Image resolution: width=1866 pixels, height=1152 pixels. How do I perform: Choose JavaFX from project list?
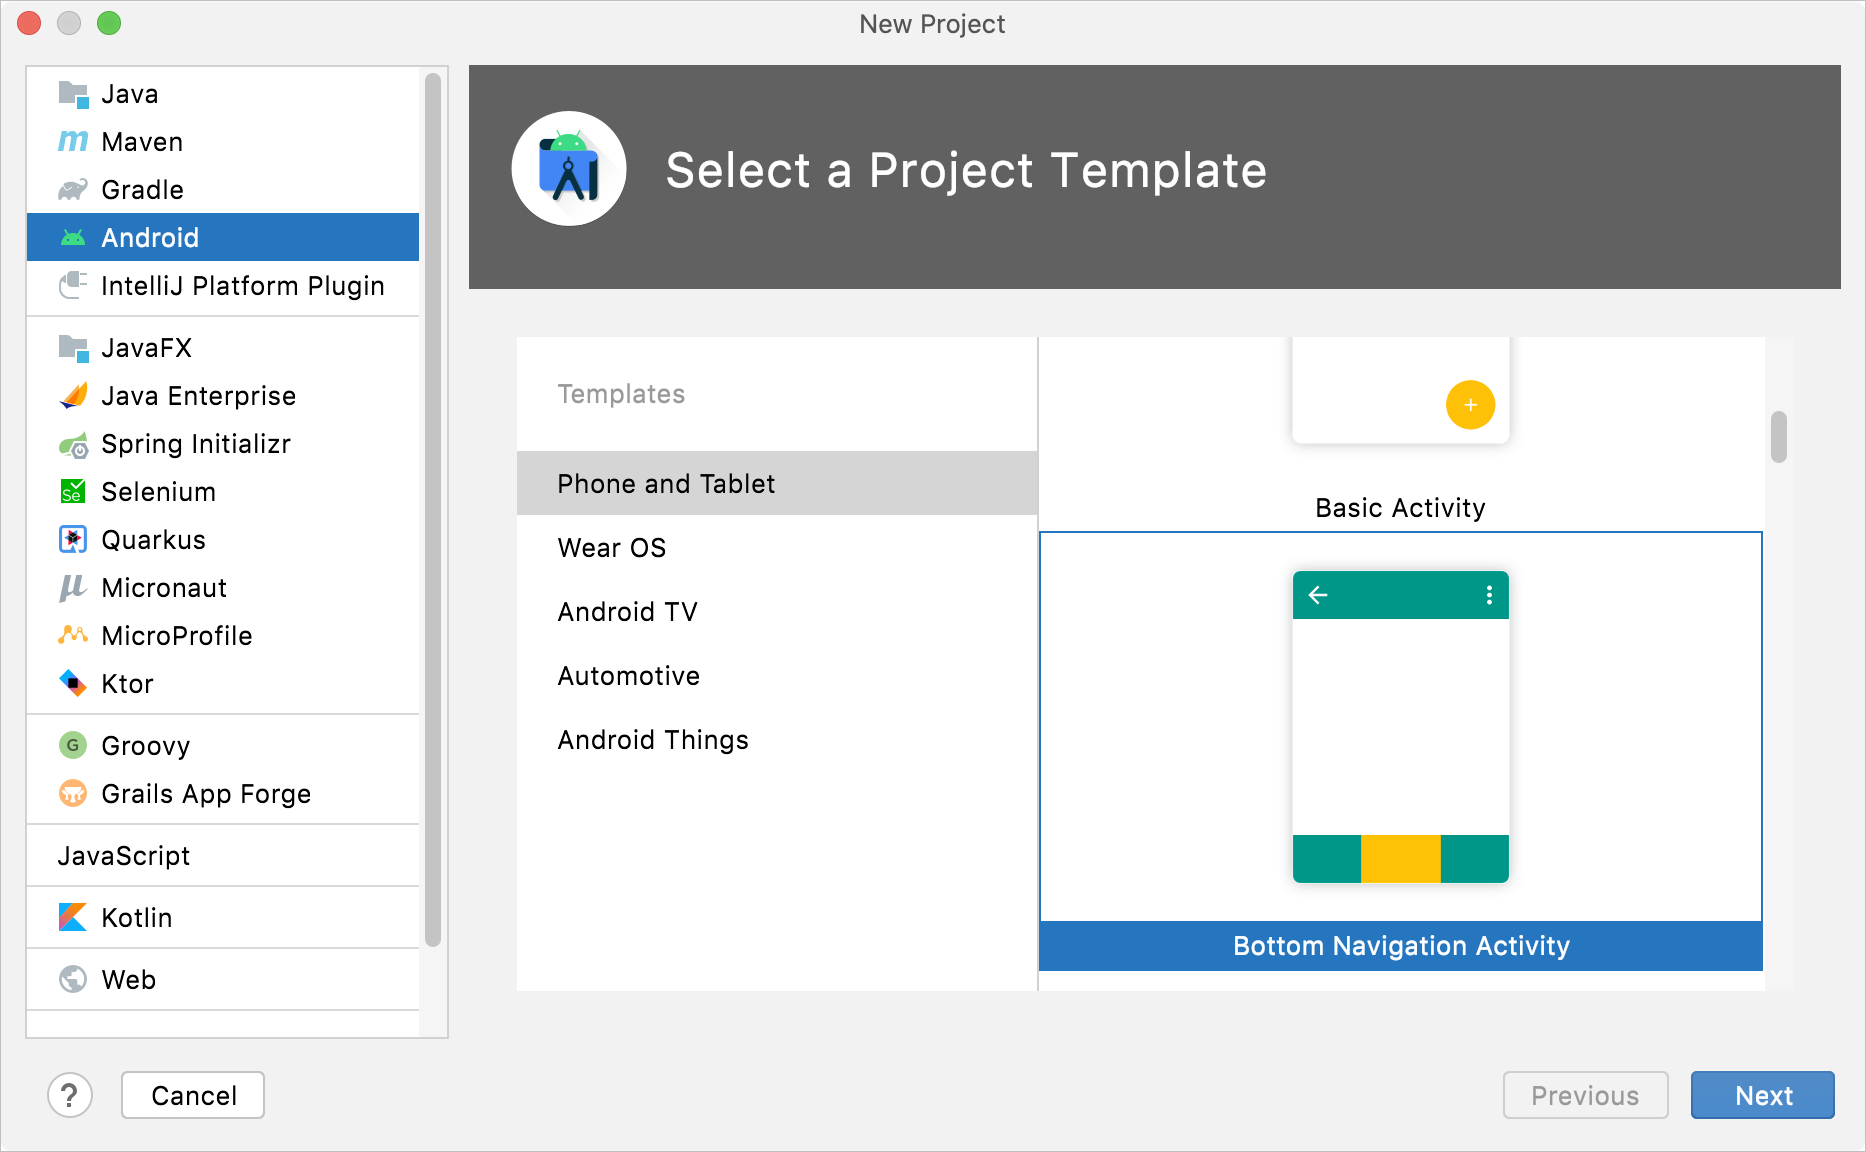point(223,348)
